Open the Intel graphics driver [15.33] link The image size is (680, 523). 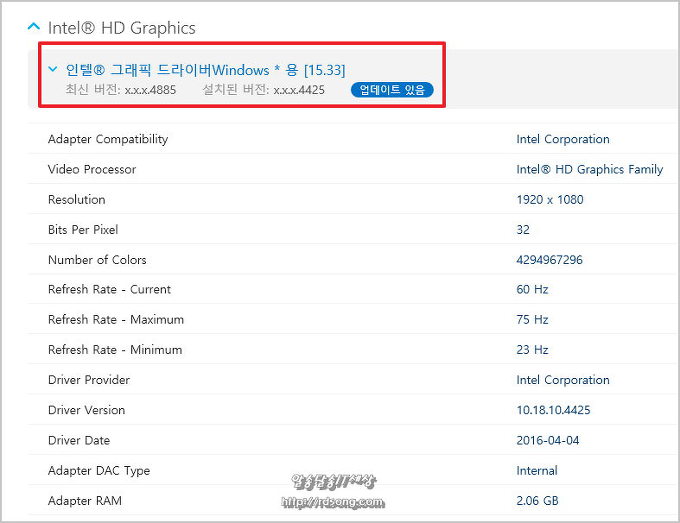coord(205,70)
